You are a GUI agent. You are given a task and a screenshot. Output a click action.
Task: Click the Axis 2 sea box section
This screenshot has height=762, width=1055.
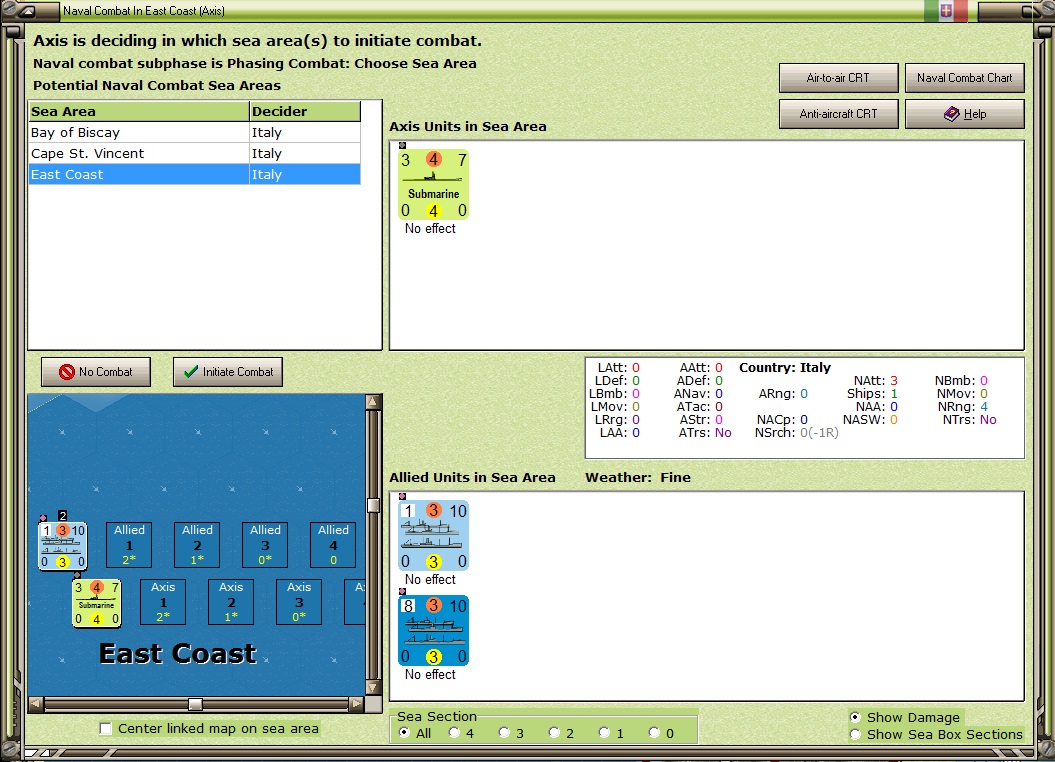[231, 602]
